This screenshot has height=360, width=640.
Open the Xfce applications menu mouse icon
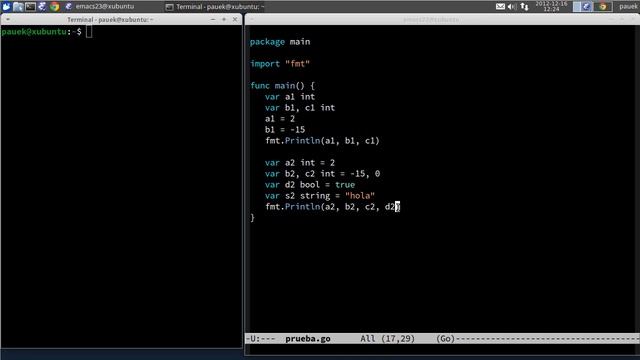coord(6,6)
